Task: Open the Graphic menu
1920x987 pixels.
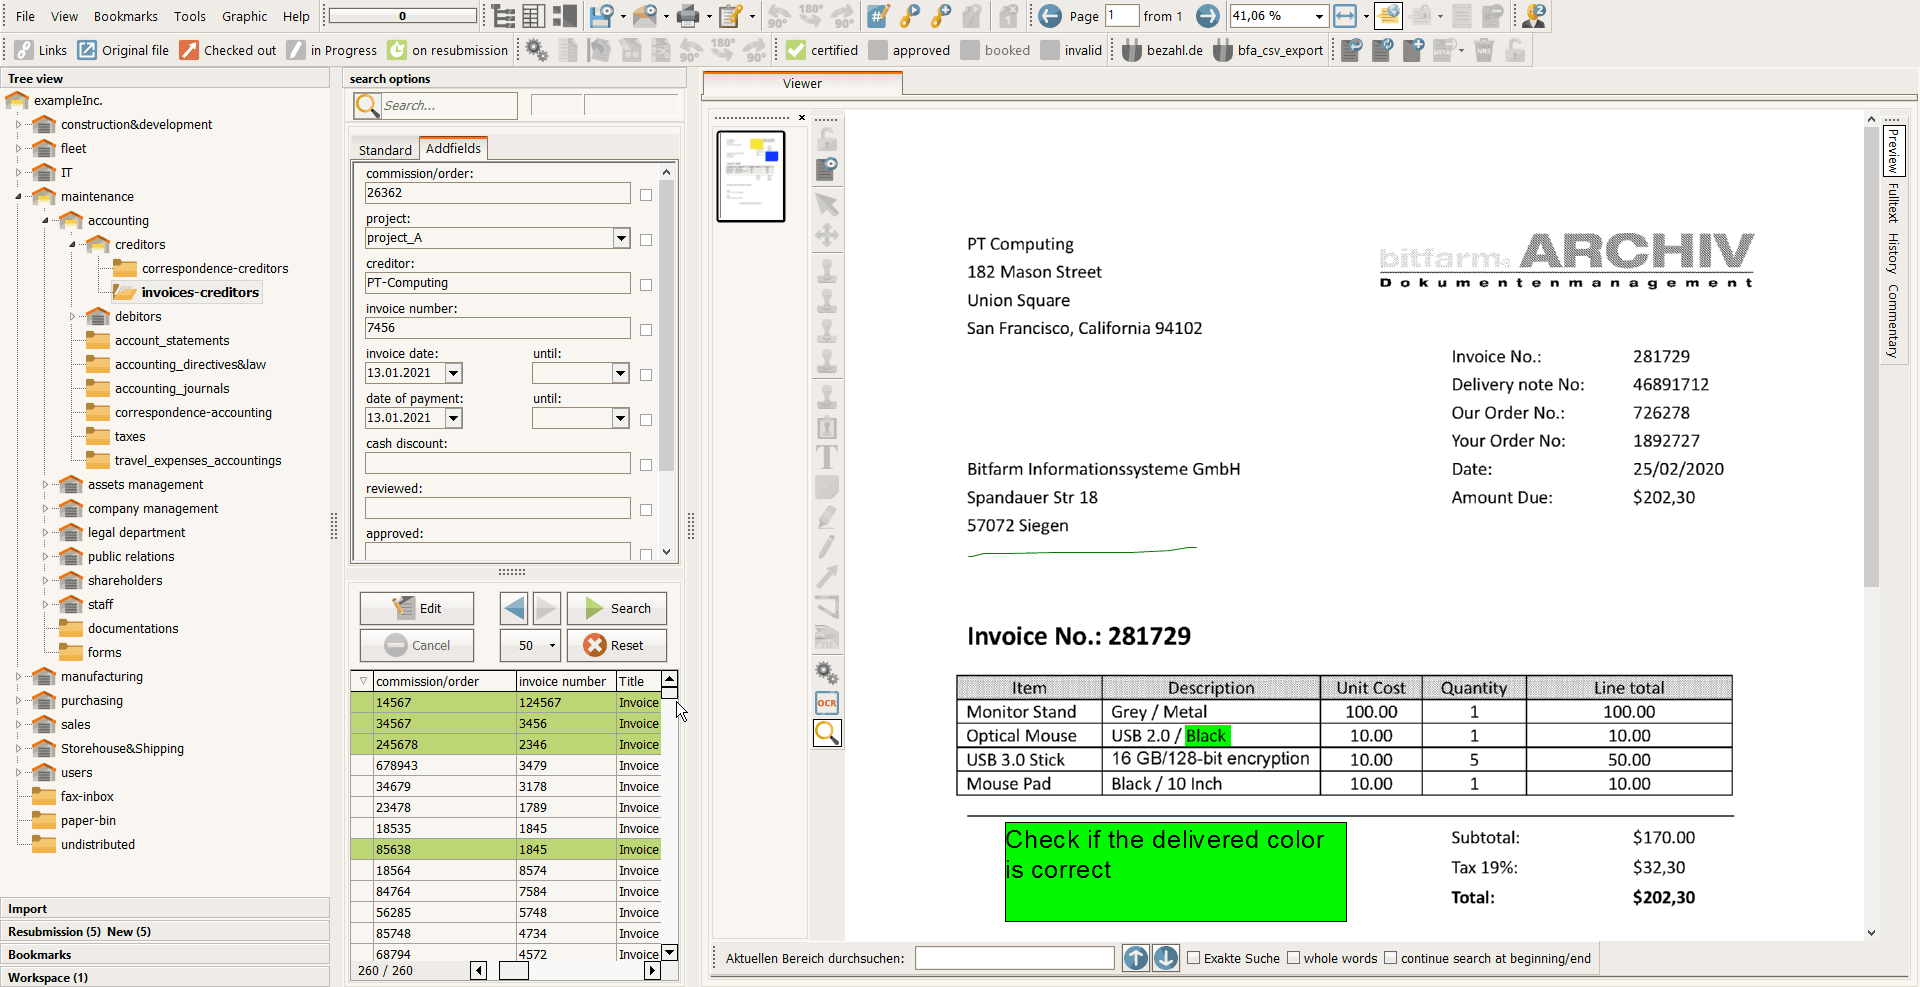Action: pos(244,16)
